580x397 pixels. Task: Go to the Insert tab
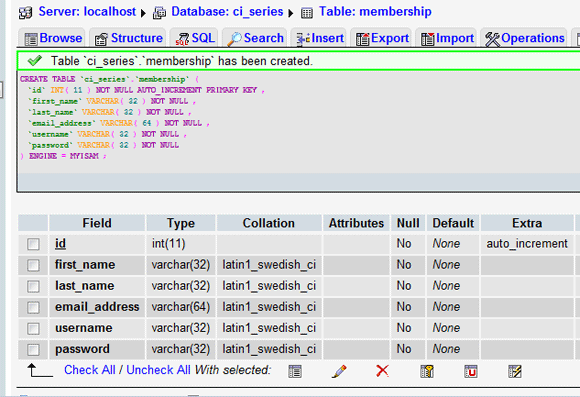(x=319, y=38)
